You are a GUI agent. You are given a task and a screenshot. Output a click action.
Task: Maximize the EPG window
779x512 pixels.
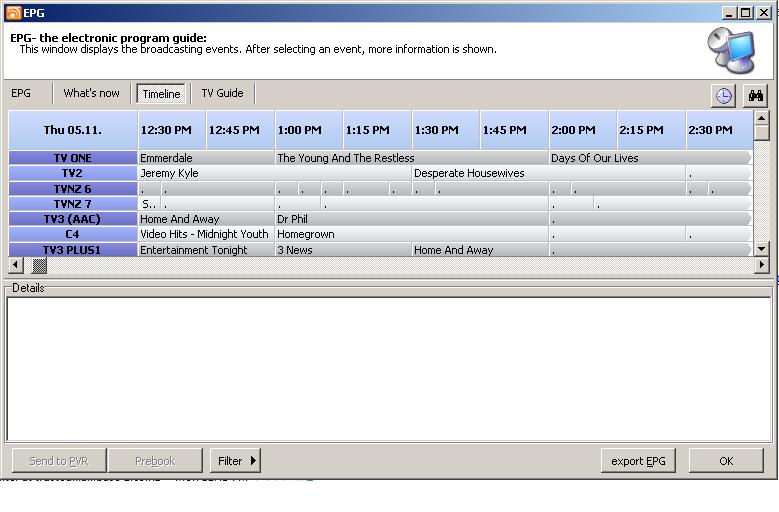746,13
